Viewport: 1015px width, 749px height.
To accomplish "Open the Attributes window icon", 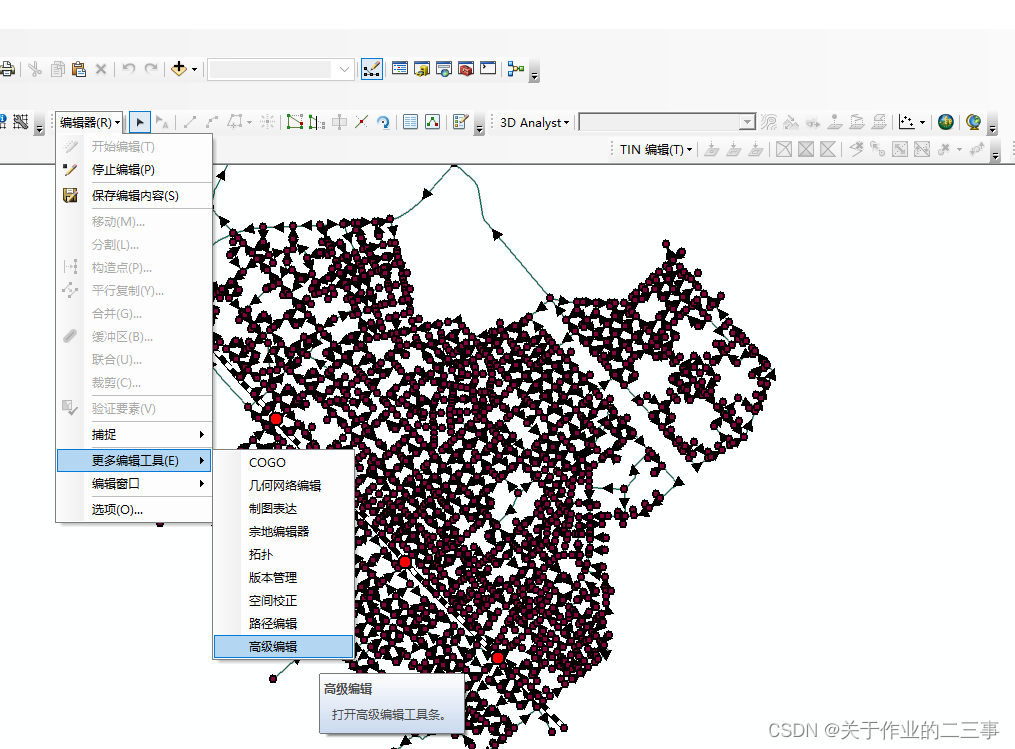I will pos(410,122).
